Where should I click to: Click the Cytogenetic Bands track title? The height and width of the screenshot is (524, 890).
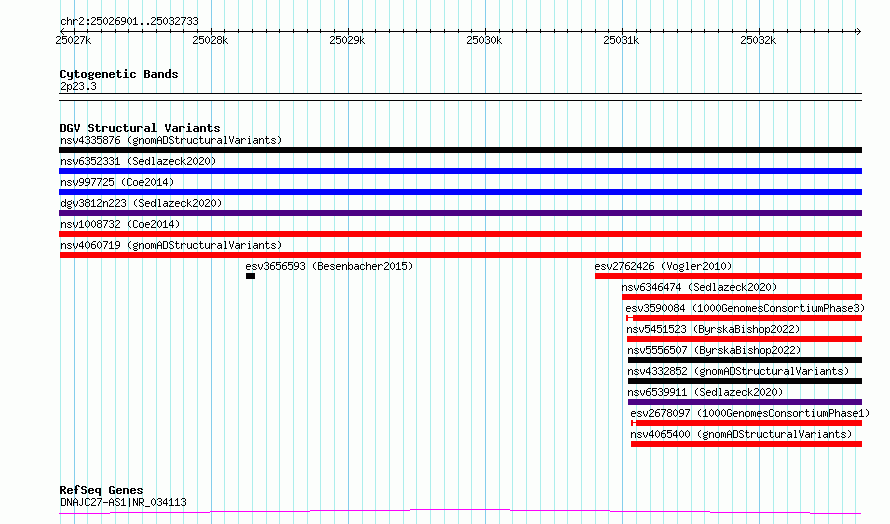pos(119,74)
